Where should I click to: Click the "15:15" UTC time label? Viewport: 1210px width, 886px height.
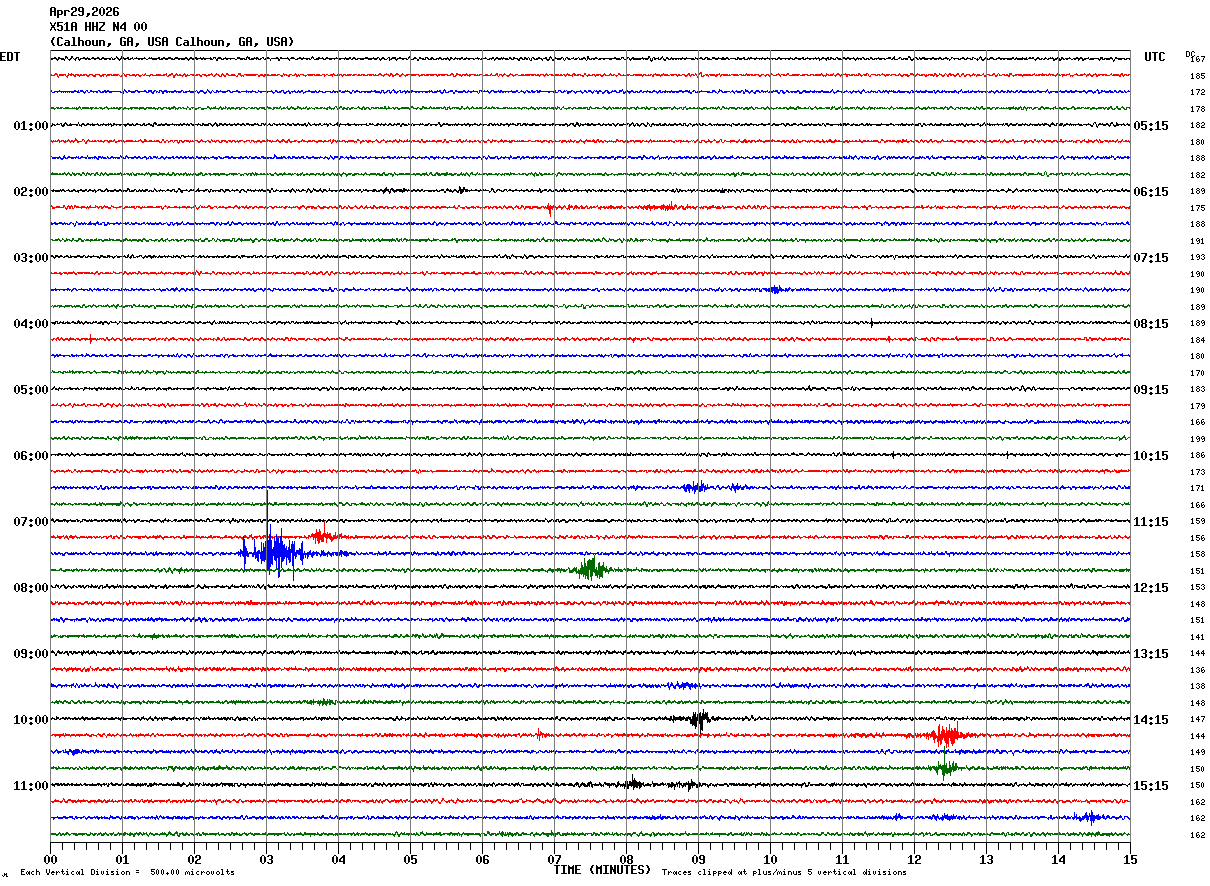1150,786
